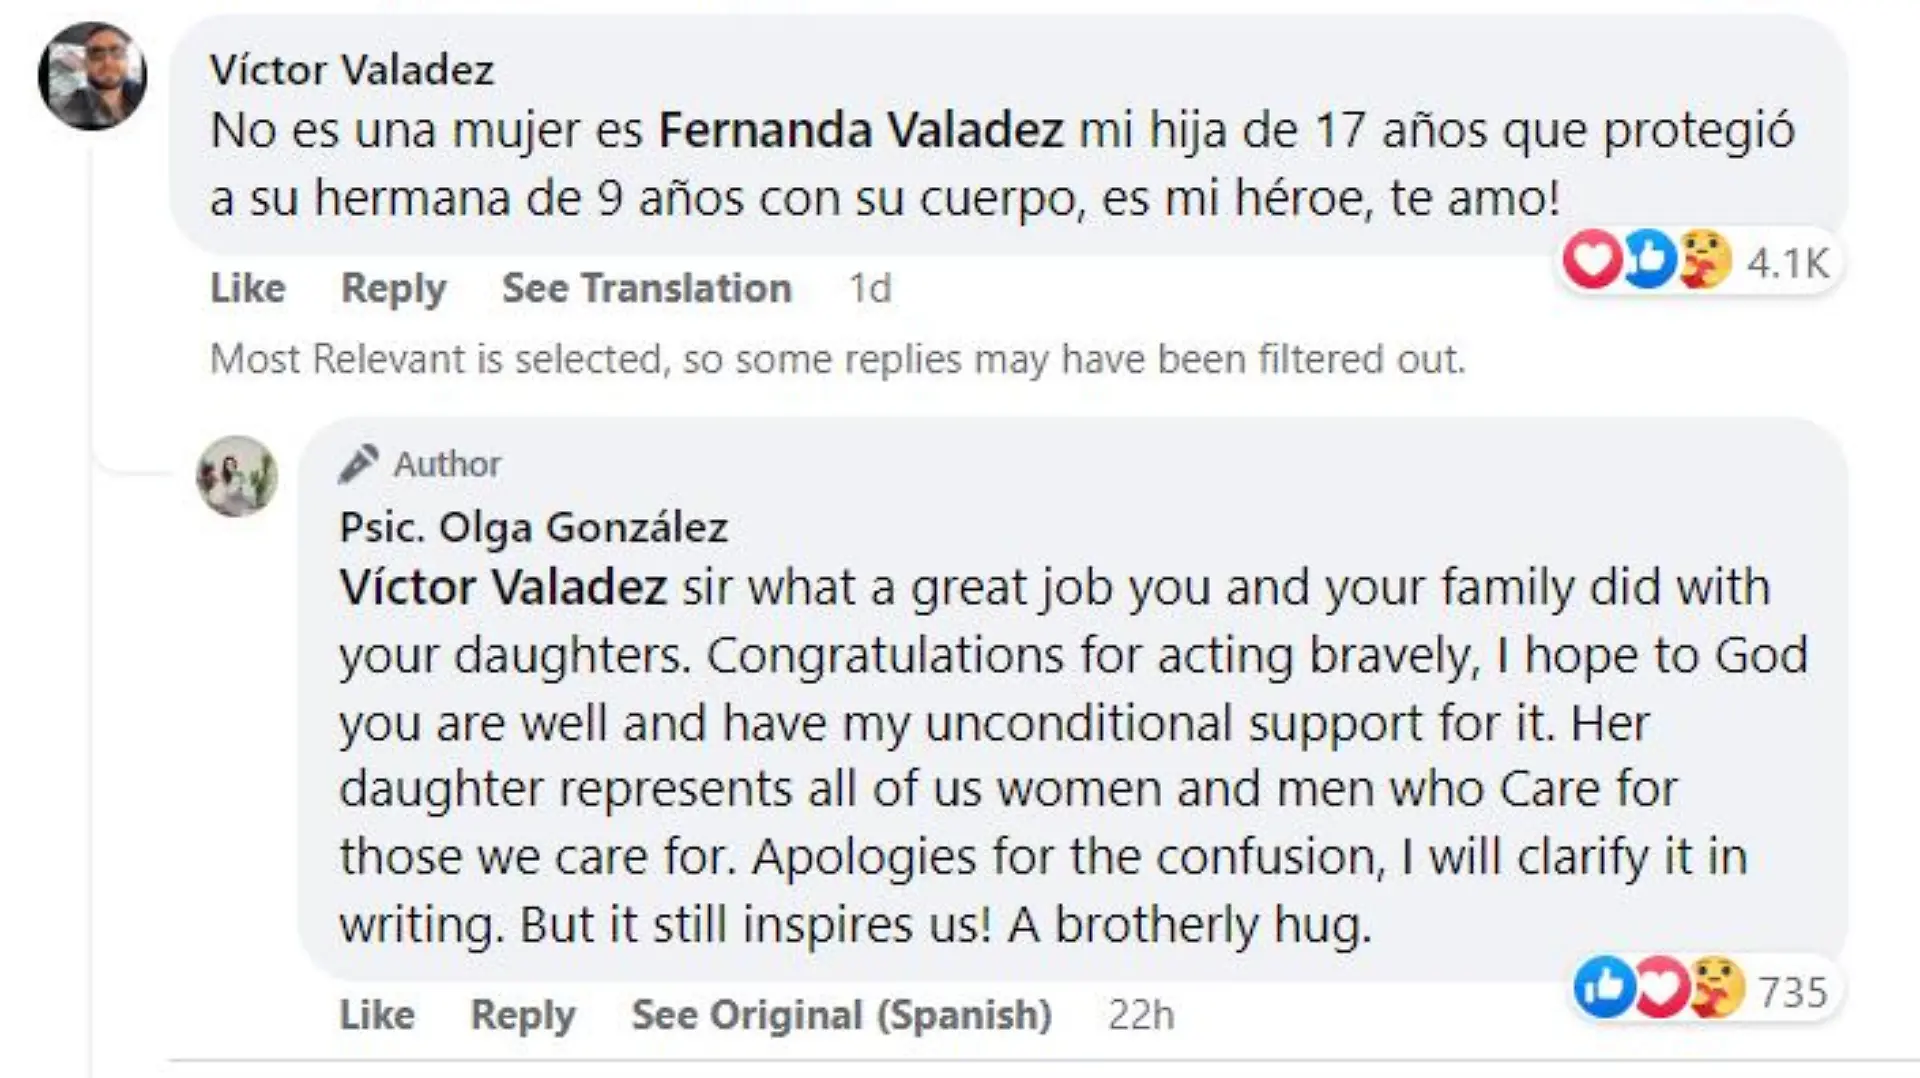Open the 4.1K reactions count list
Viewport: 1920px width, 1078px height.
(x=1788, y=263)
